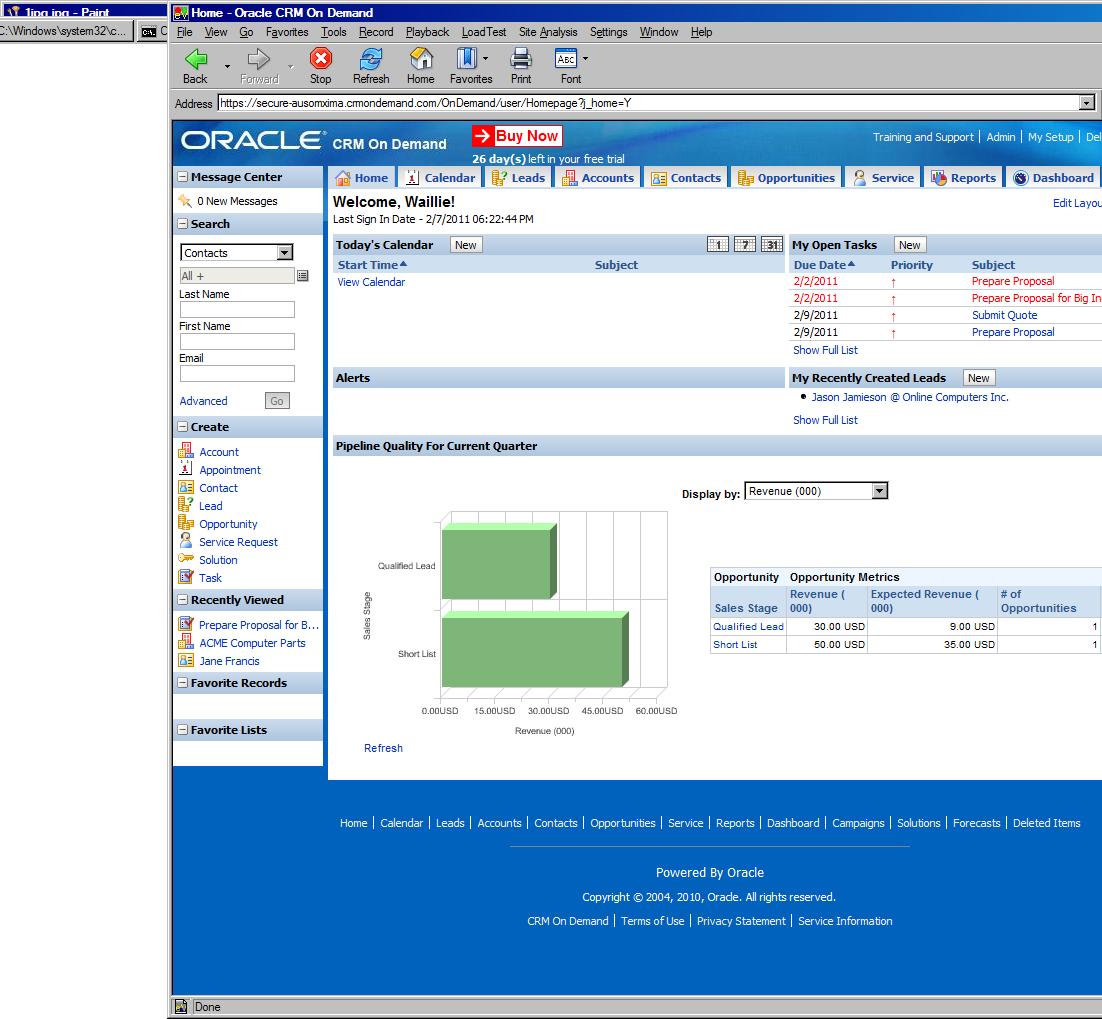Click the Print printer icon
Screen dimensions: 1102x1019
pos(521,59)
